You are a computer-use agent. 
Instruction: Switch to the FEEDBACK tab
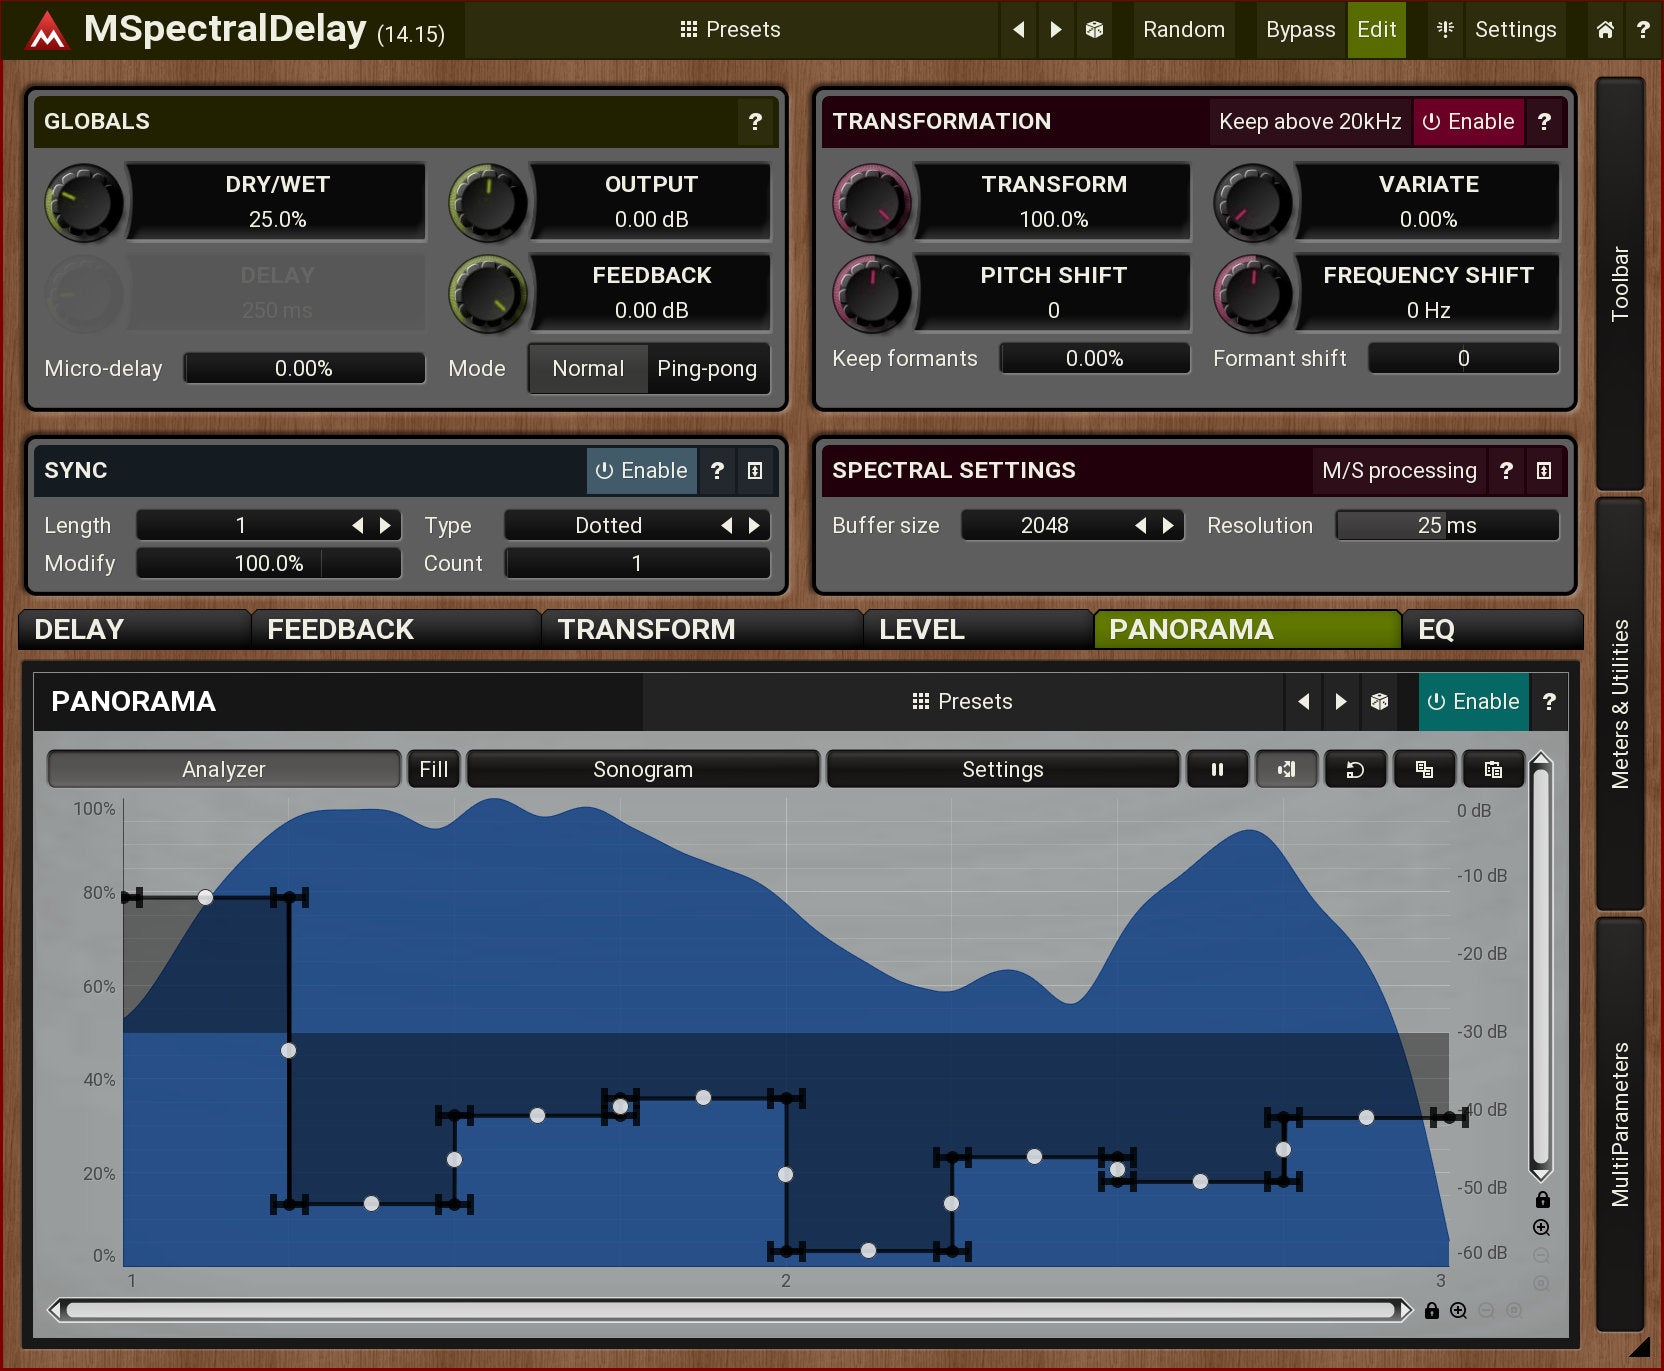tap(340, 630)
